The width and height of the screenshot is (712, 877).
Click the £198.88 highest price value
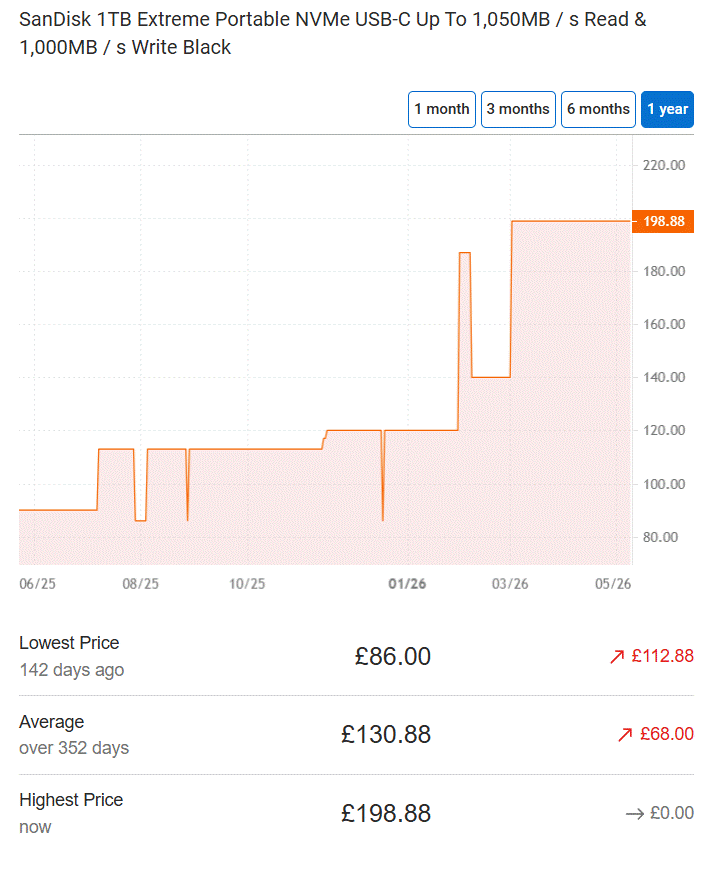[386, 813]
